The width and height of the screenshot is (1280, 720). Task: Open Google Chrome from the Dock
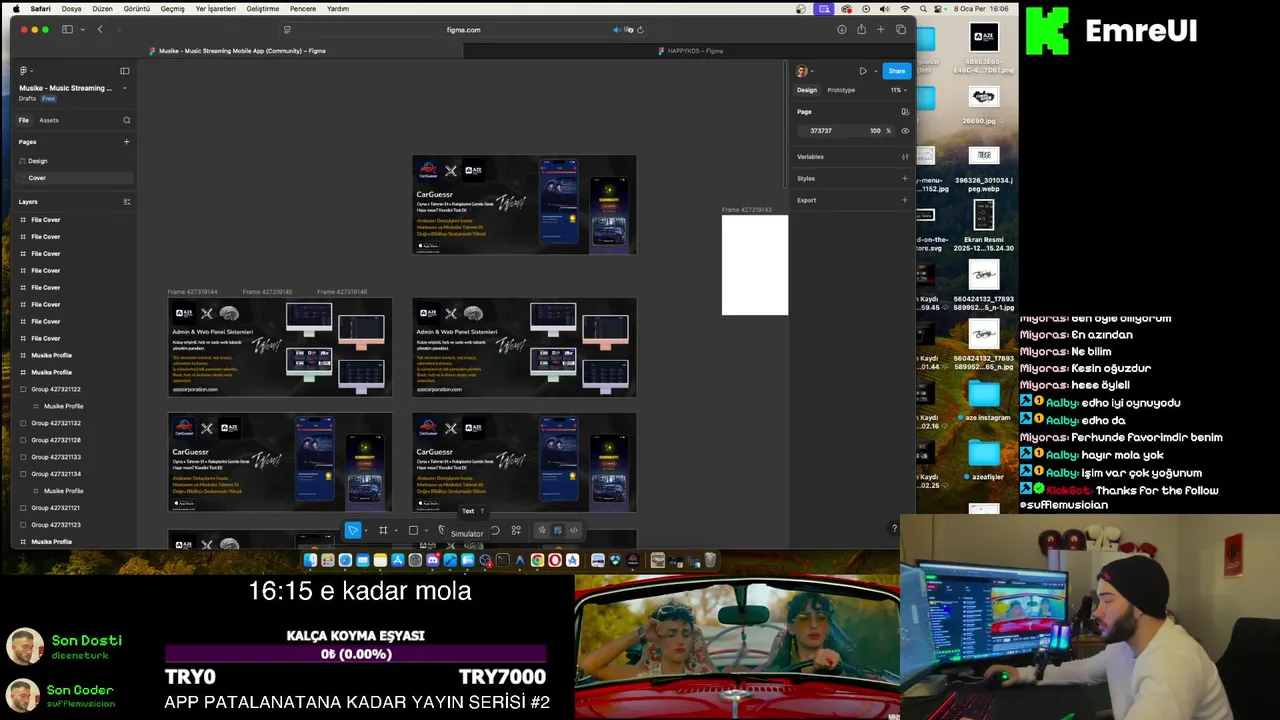[x=537, y=560]
